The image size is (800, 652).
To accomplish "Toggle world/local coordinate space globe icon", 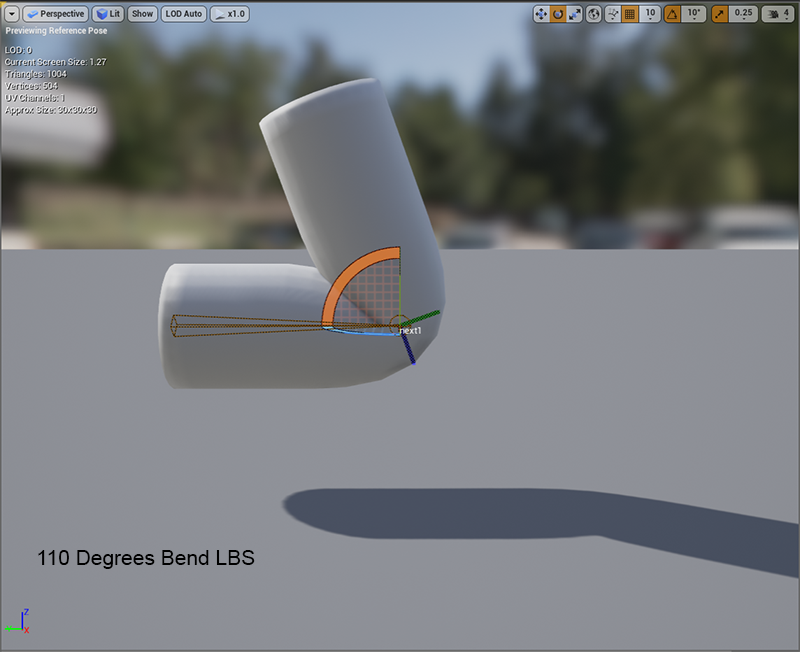I will [x=593, y=14].
